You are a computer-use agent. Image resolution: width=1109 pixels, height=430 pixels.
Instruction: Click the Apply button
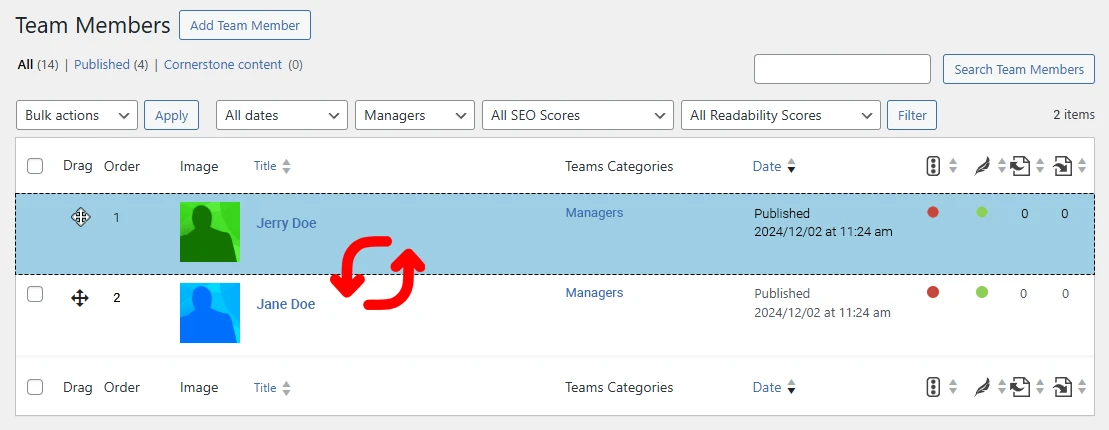(171, 115)
